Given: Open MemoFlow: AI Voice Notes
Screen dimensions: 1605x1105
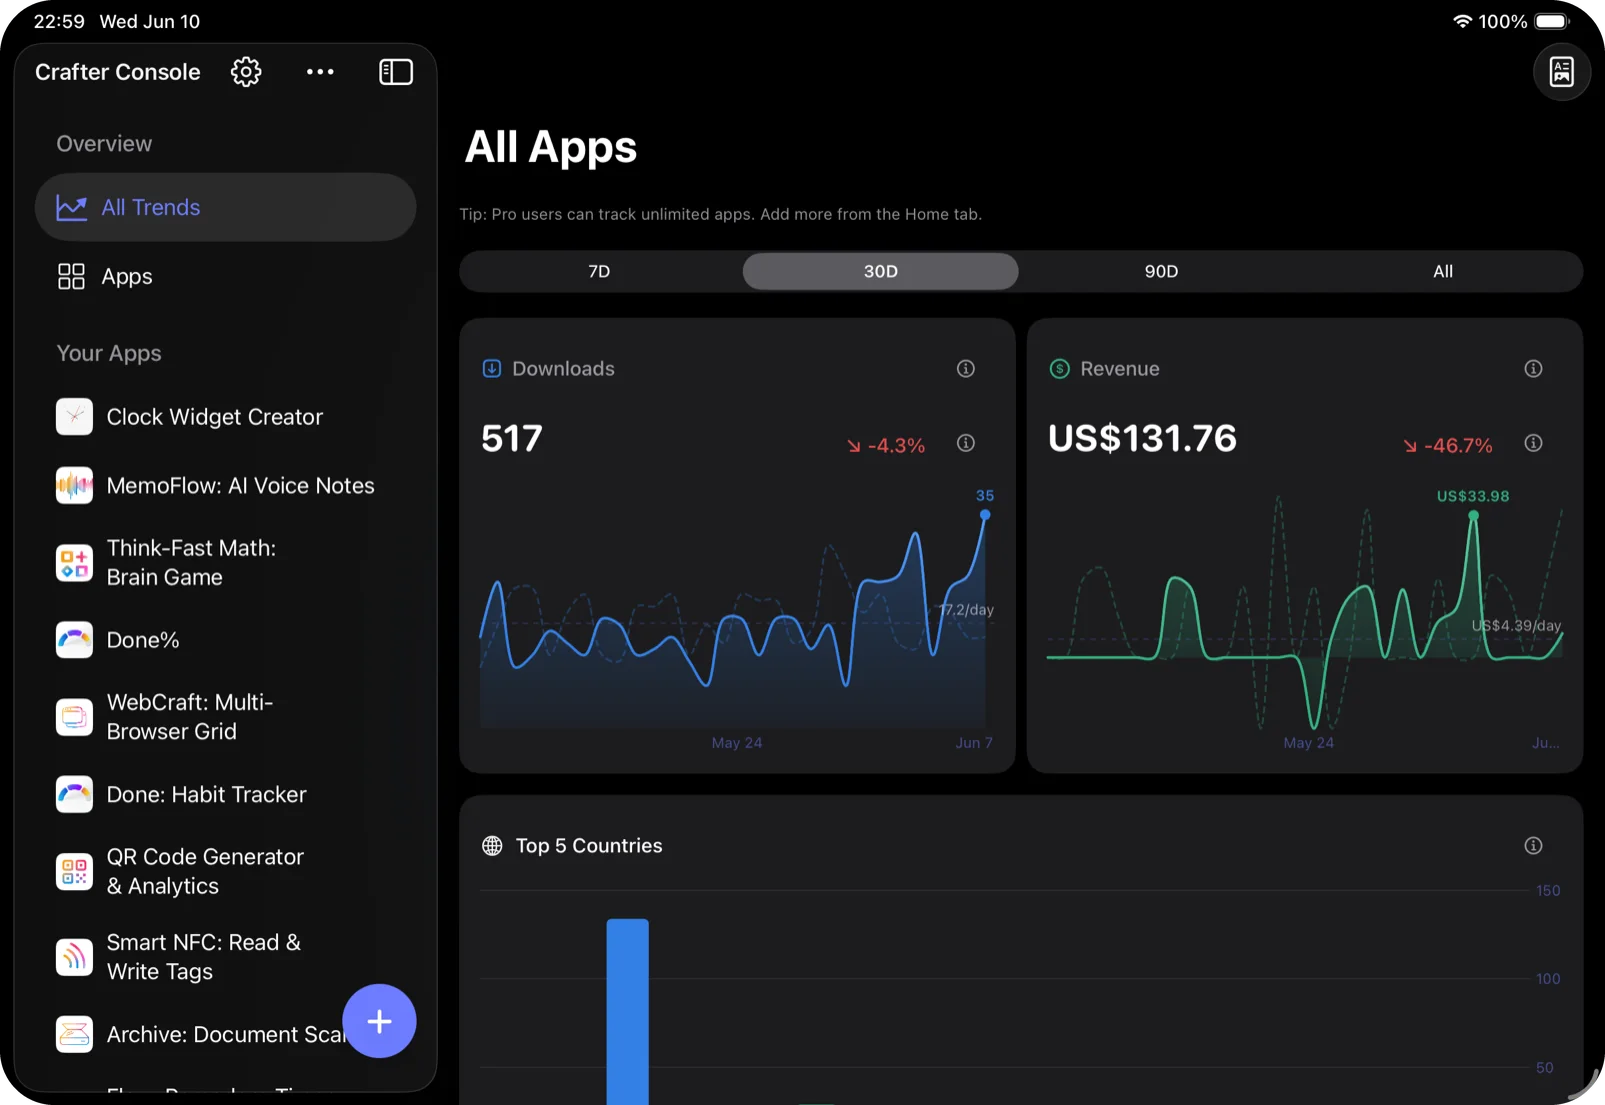Looking at the screenshot, I should pos(225,486).
